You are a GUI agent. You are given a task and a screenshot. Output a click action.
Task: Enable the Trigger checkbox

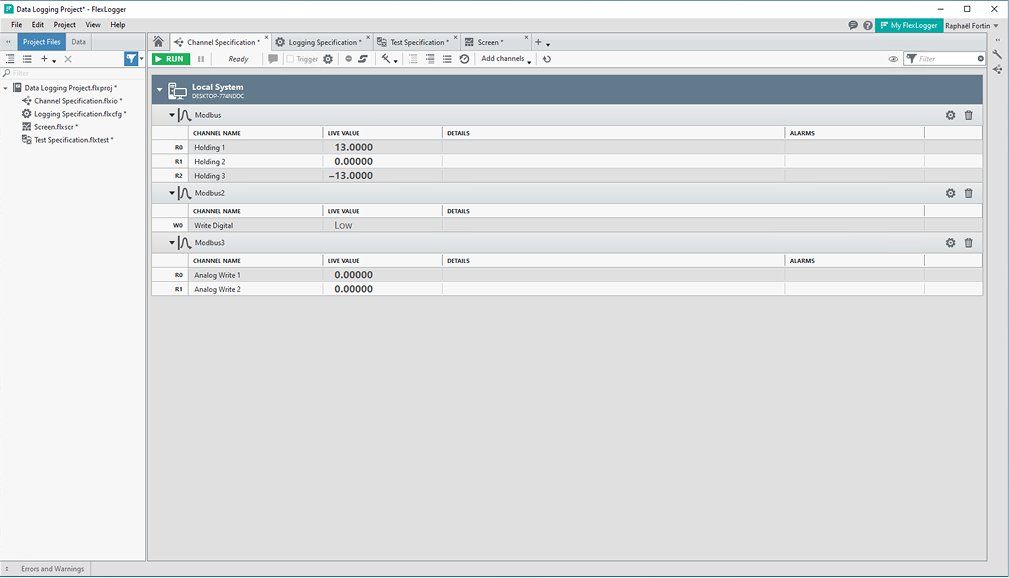click(290, 58)
